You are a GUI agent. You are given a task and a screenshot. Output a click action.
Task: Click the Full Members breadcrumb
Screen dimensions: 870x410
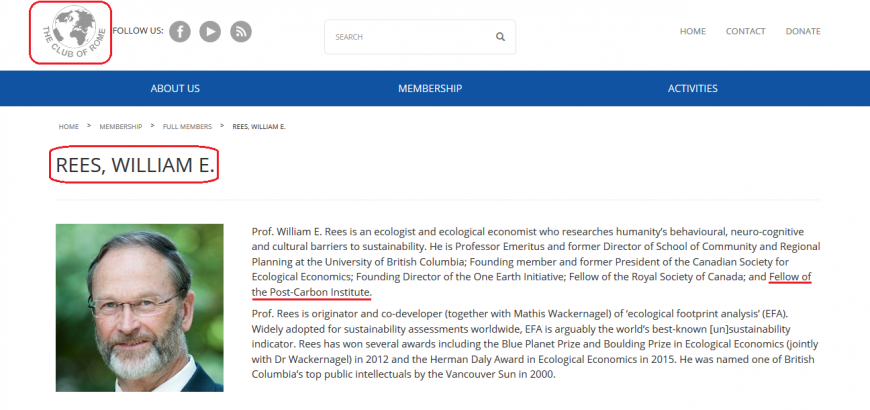click(x=187, y=126)
